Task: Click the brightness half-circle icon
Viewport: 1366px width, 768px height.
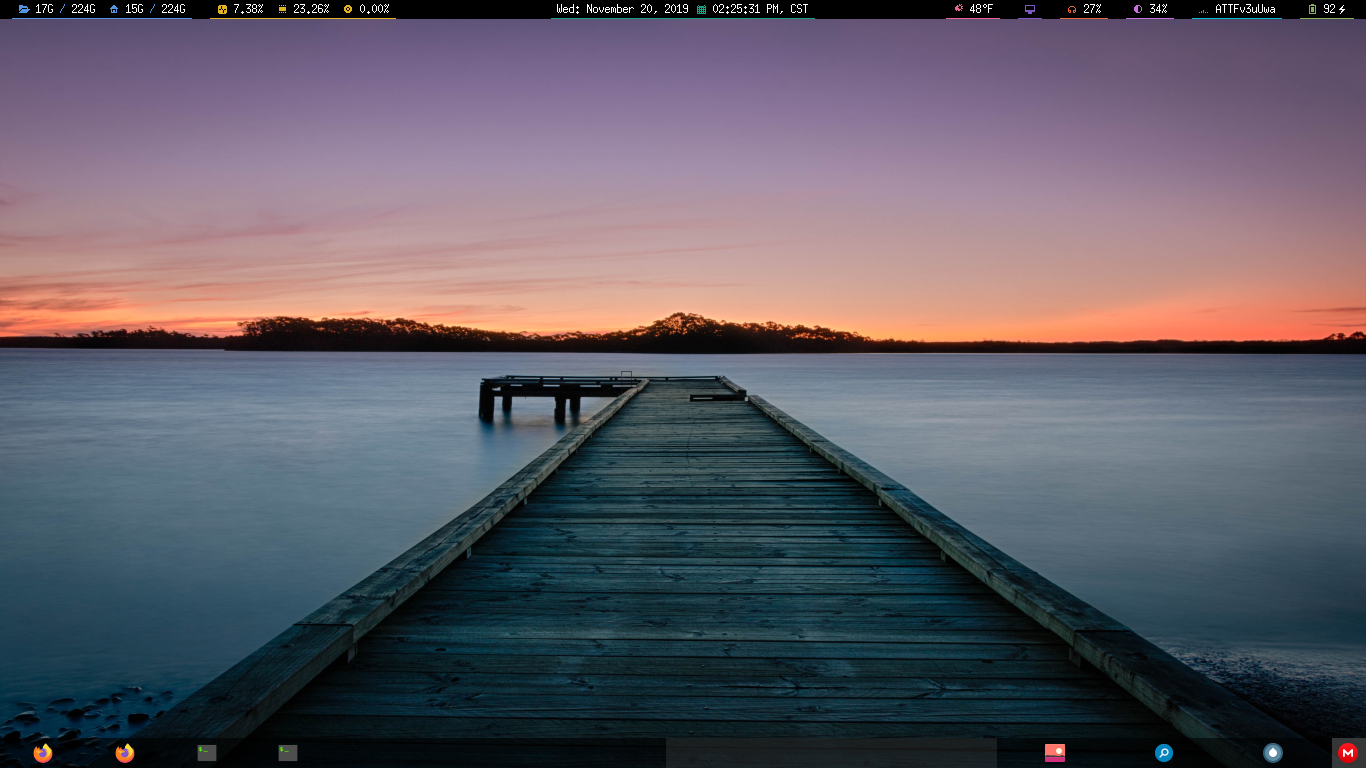Action: [1137, 9]
